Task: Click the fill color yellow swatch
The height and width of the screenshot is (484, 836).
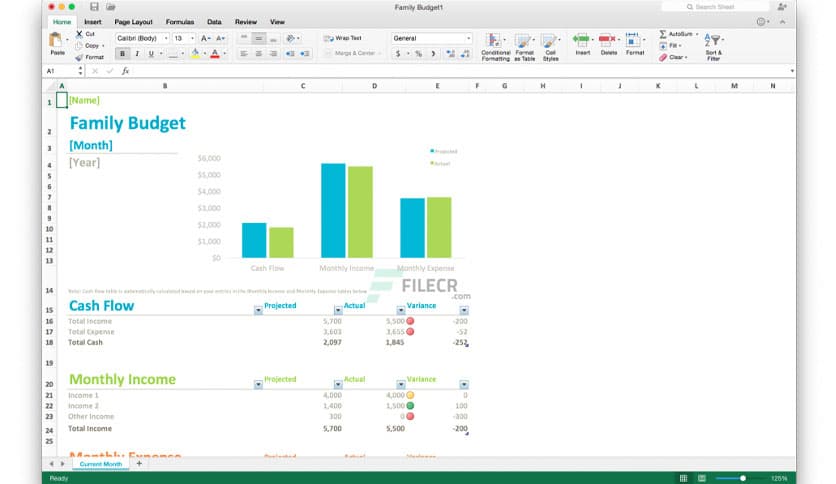Action: pos(195,54)
